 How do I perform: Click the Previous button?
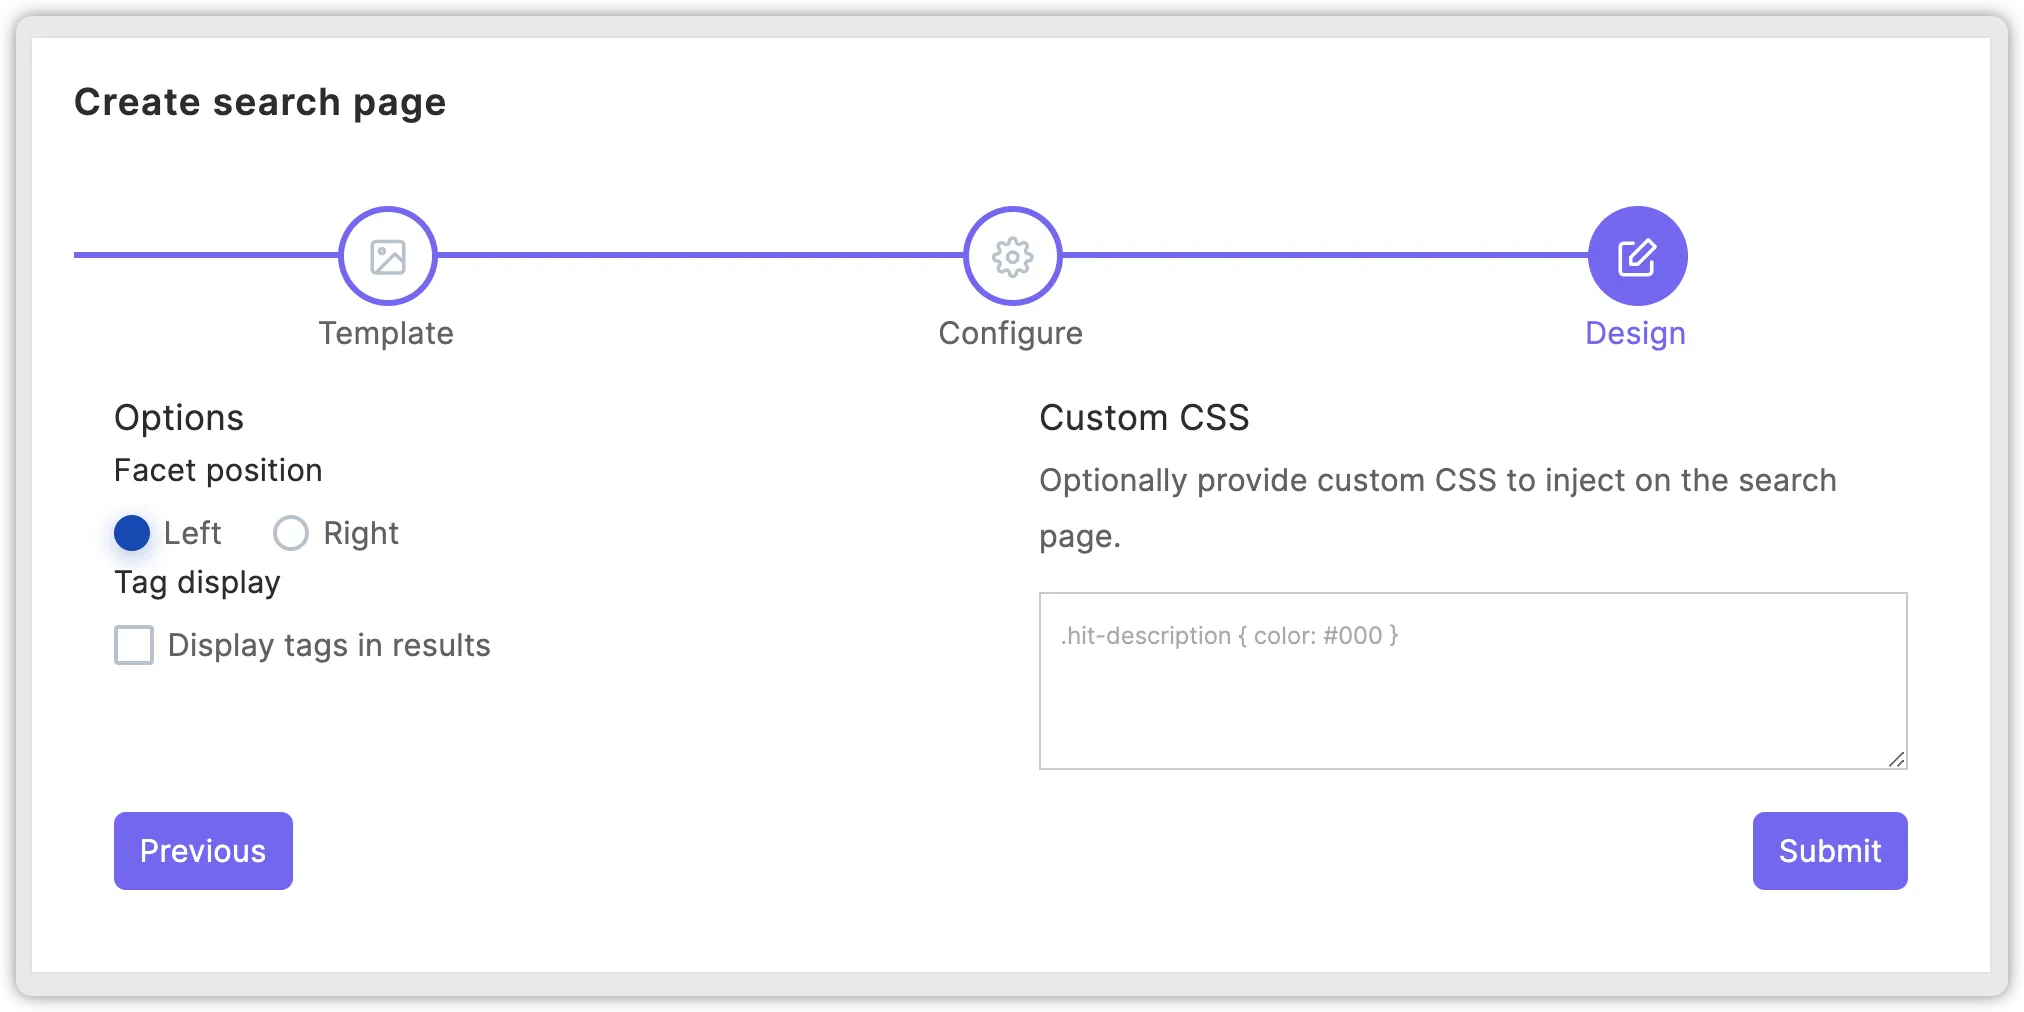click(202, 850)
